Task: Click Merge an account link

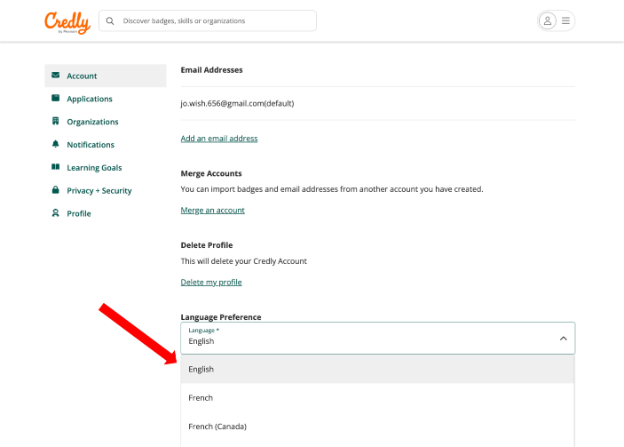Action: click(213, 210)
